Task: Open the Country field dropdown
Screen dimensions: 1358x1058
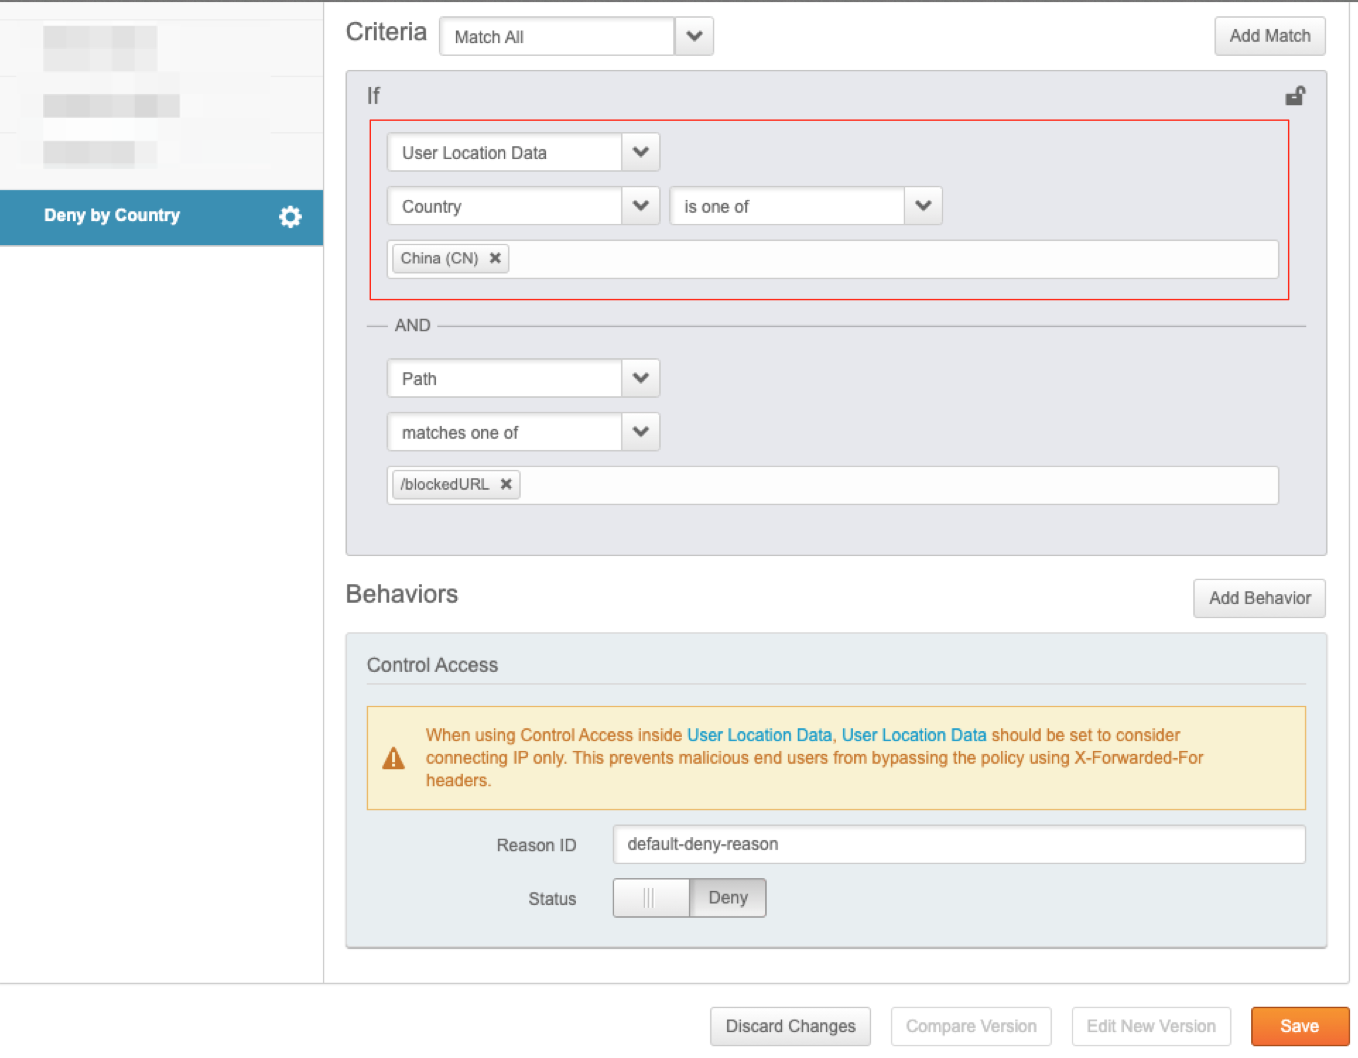Action: pyautogui.click(x=641, y=206)
